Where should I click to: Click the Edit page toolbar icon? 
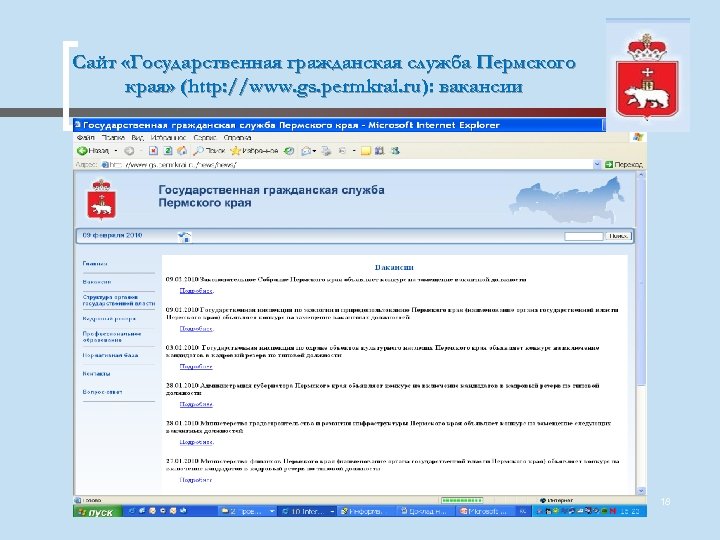tap(343, 151)
